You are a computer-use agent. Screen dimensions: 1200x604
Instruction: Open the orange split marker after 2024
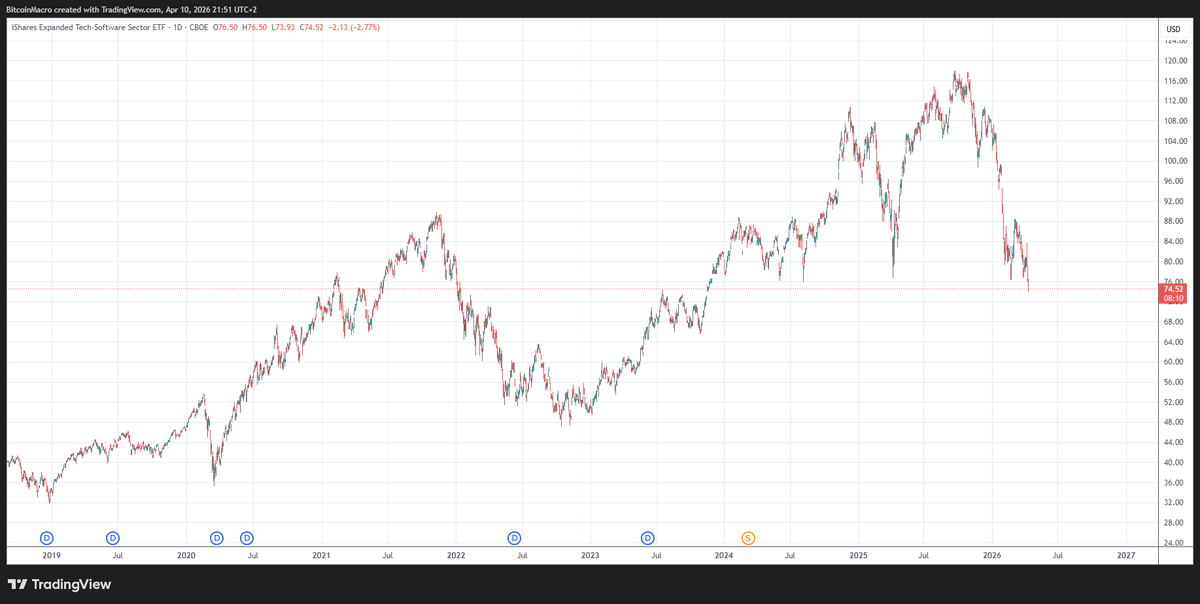(748, 538)
